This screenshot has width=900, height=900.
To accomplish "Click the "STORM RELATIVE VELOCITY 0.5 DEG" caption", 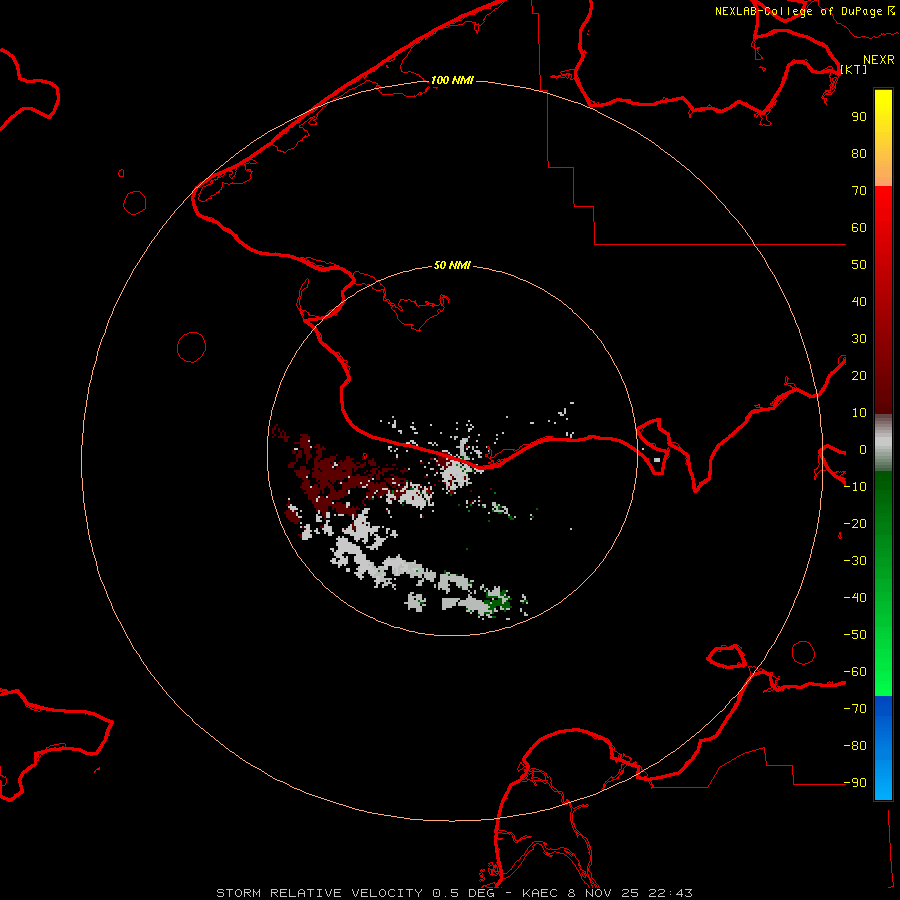I will coord(355,893).
